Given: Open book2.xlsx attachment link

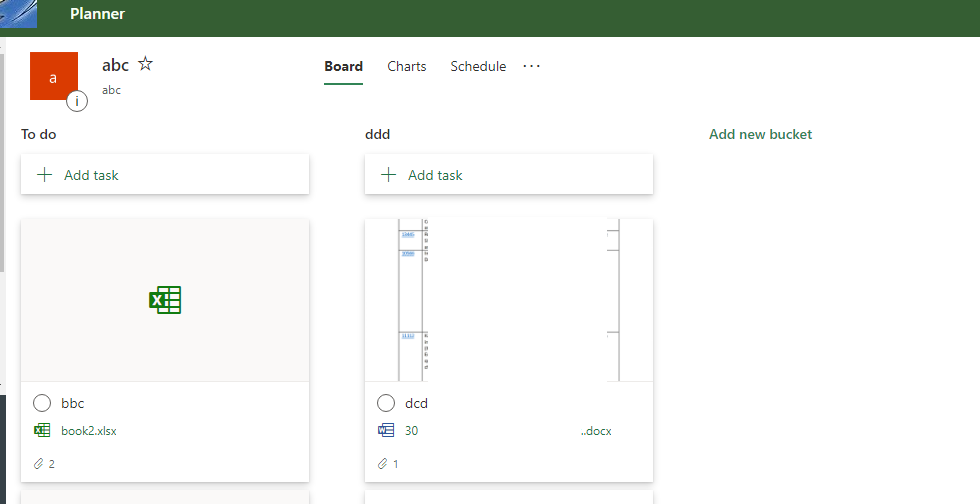Looking at the screenshot, I should click(89, 431).
